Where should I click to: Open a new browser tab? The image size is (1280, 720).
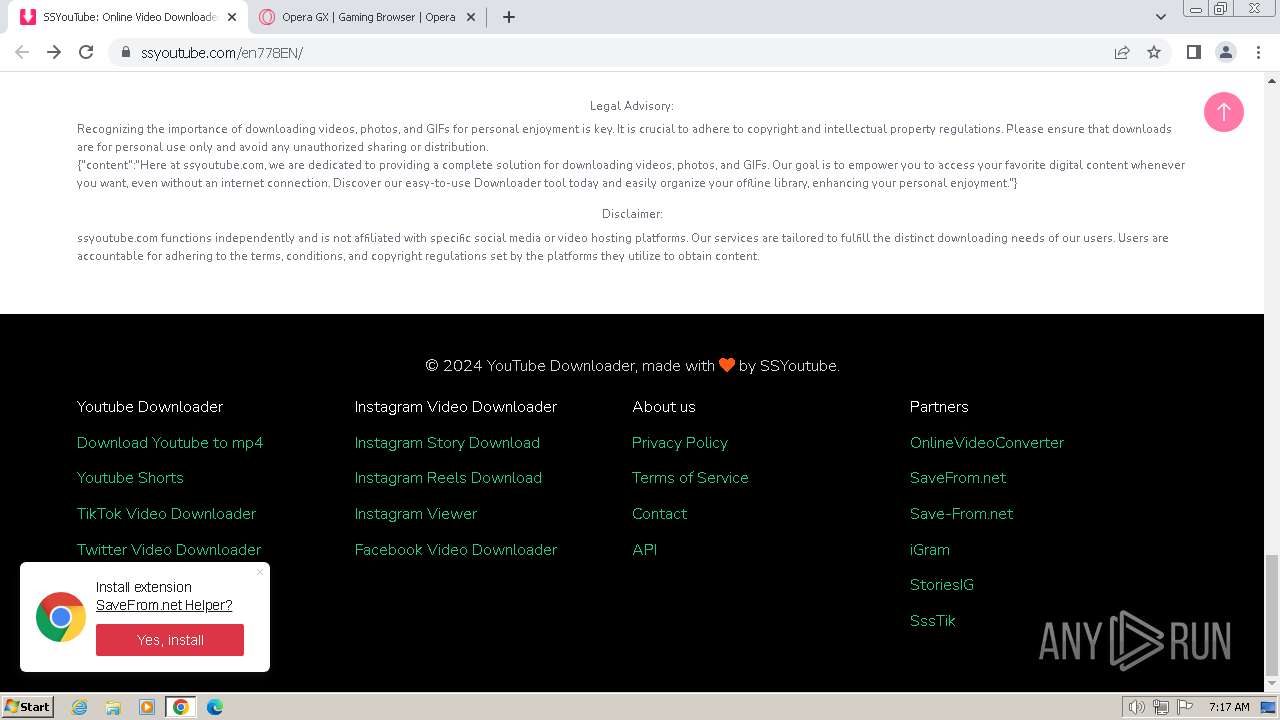(x=509, y=17)
